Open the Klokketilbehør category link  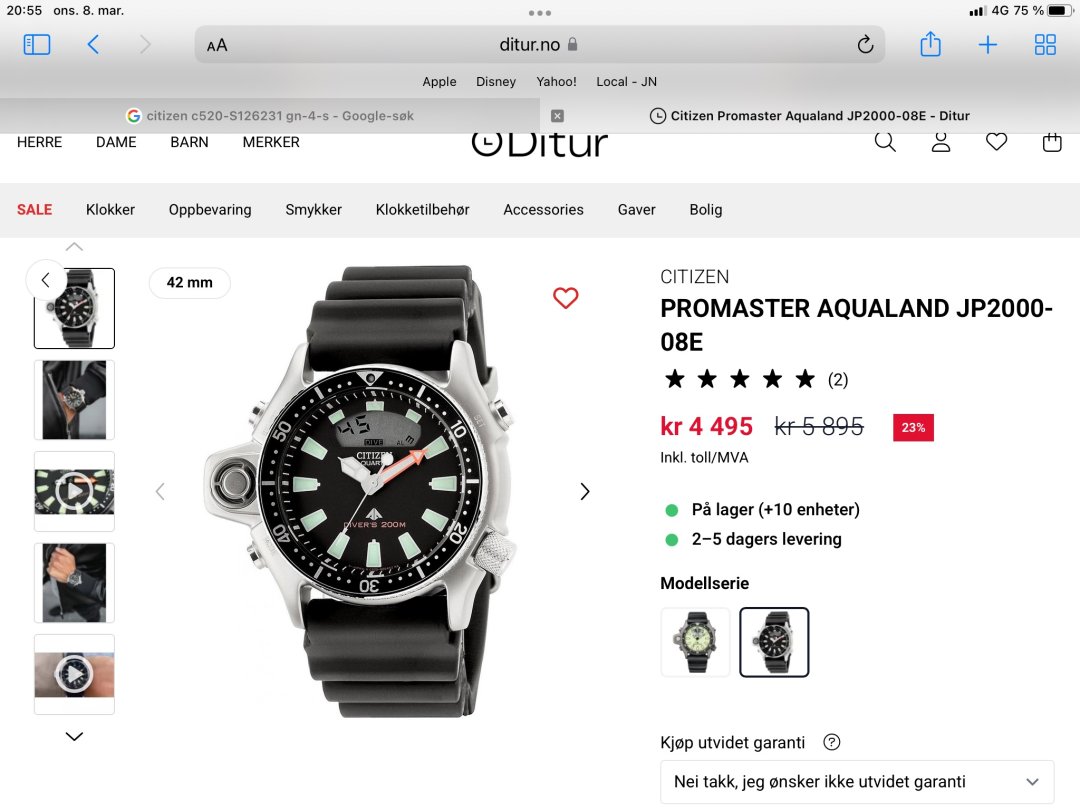pos(422,209)
